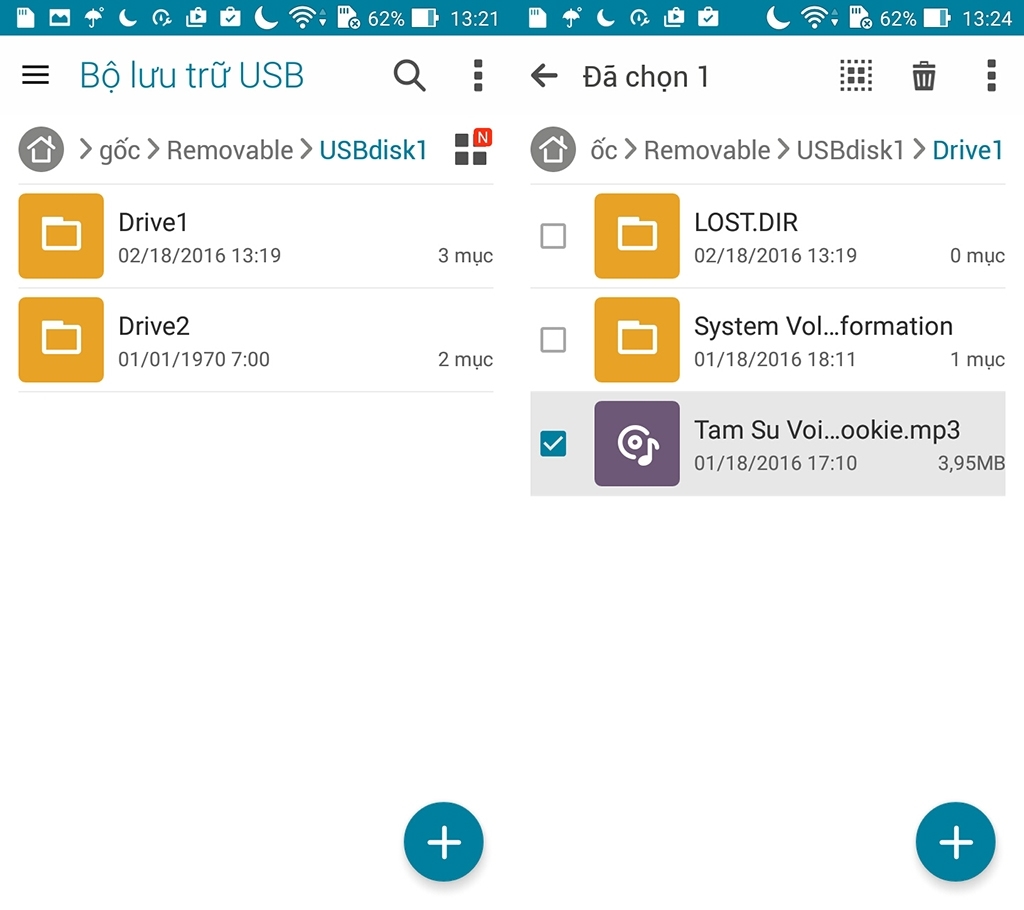Select USBdisk1 in the left breadcrumb

click(x=373, y=150)
